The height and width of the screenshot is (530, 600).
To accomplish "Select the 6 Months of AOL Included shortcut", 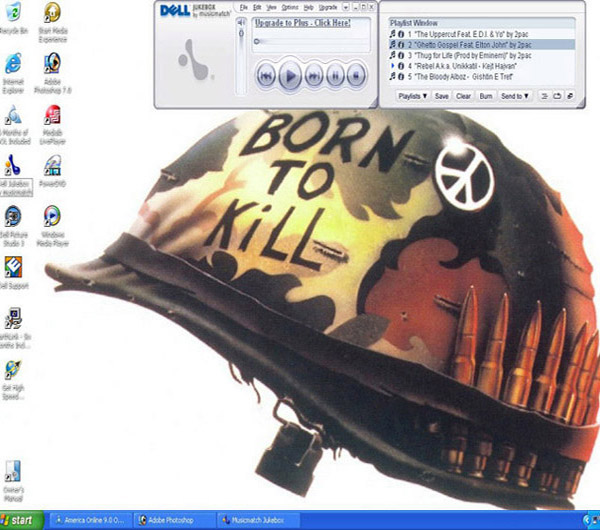I will coord(15,124).
